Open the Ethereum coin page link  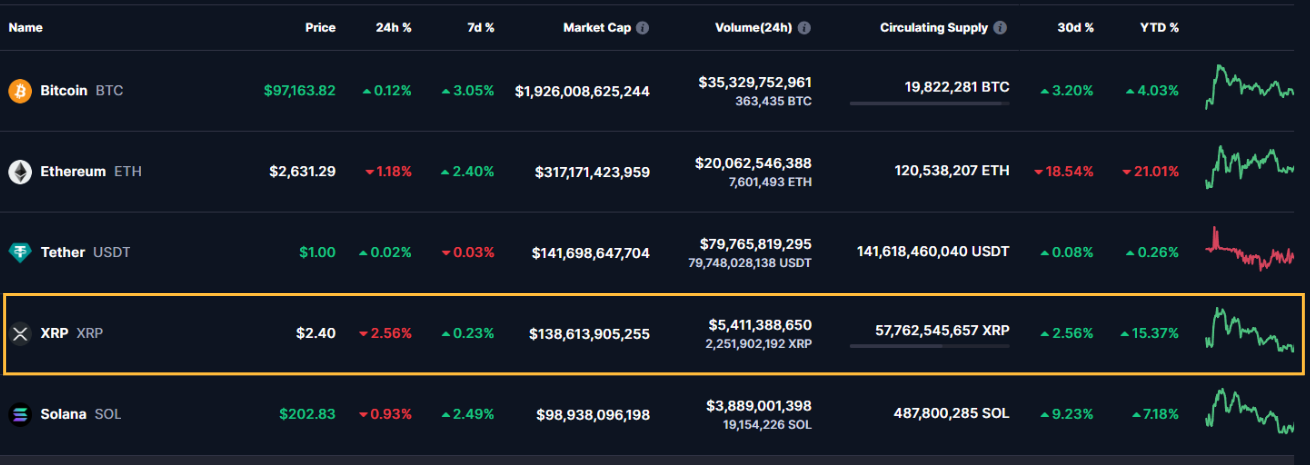point(91,172)
